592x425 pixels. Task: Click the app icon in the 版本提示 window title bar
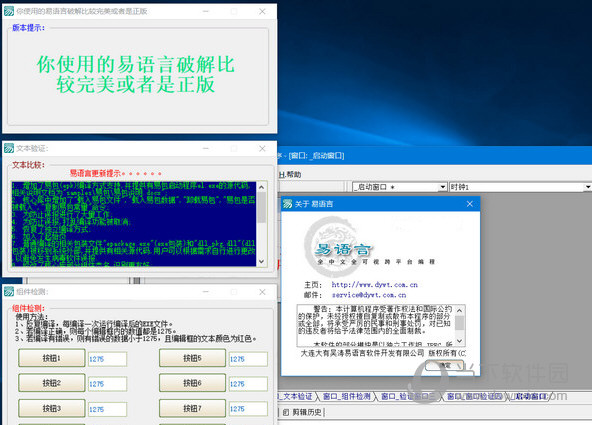coord(9,11)
